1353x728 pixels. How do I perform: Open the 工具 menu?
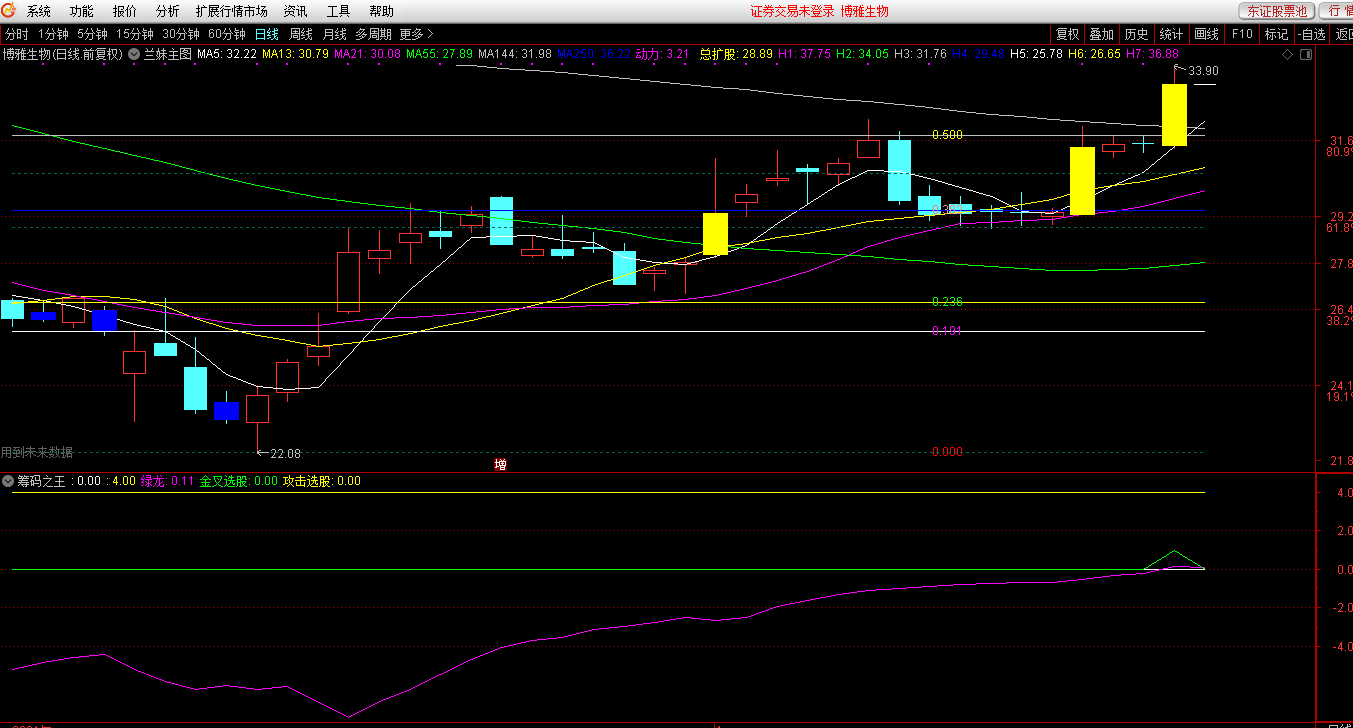339,12
